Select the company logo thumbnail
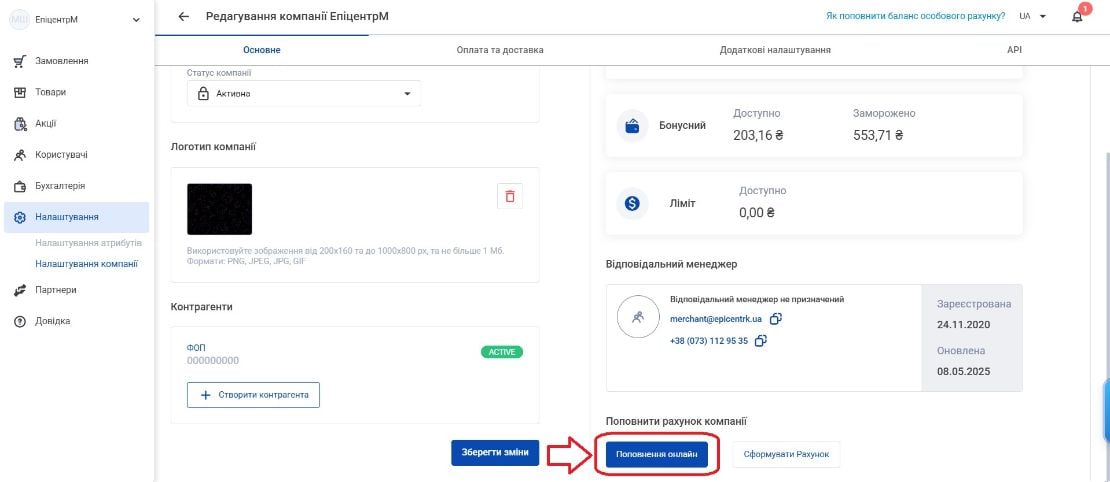The width and height of the screenshot is (1110, 482). coord(219,210)
